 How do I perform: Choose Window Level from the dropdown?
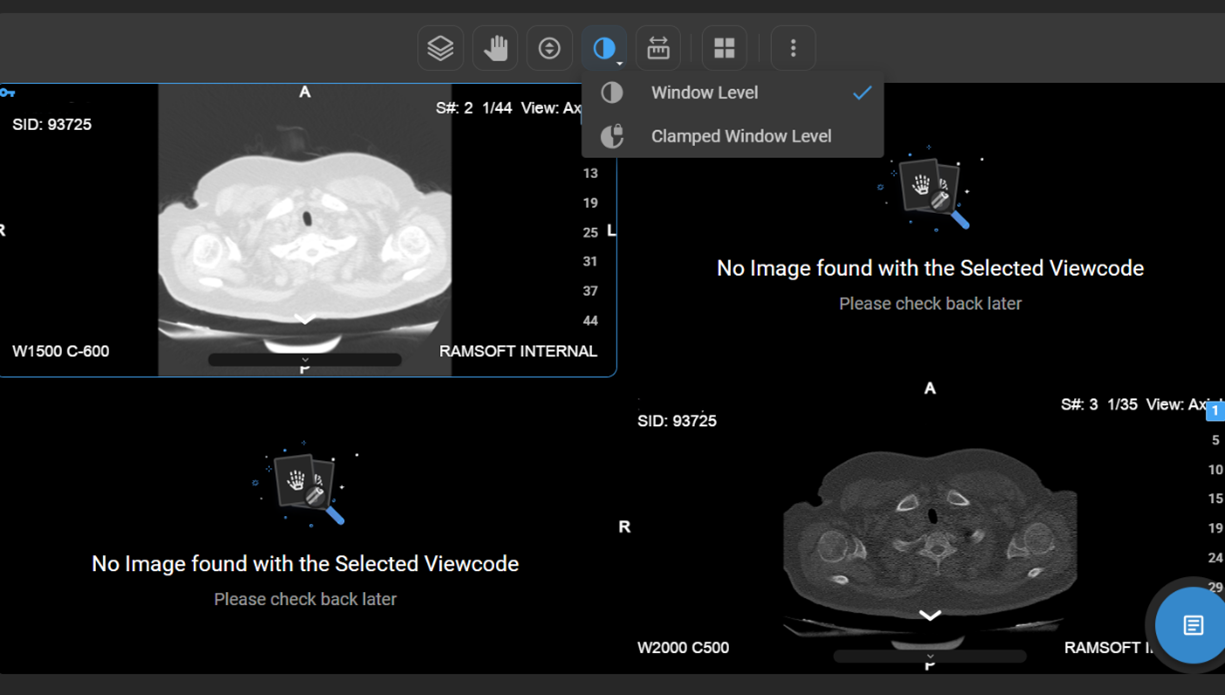[704, 93]
